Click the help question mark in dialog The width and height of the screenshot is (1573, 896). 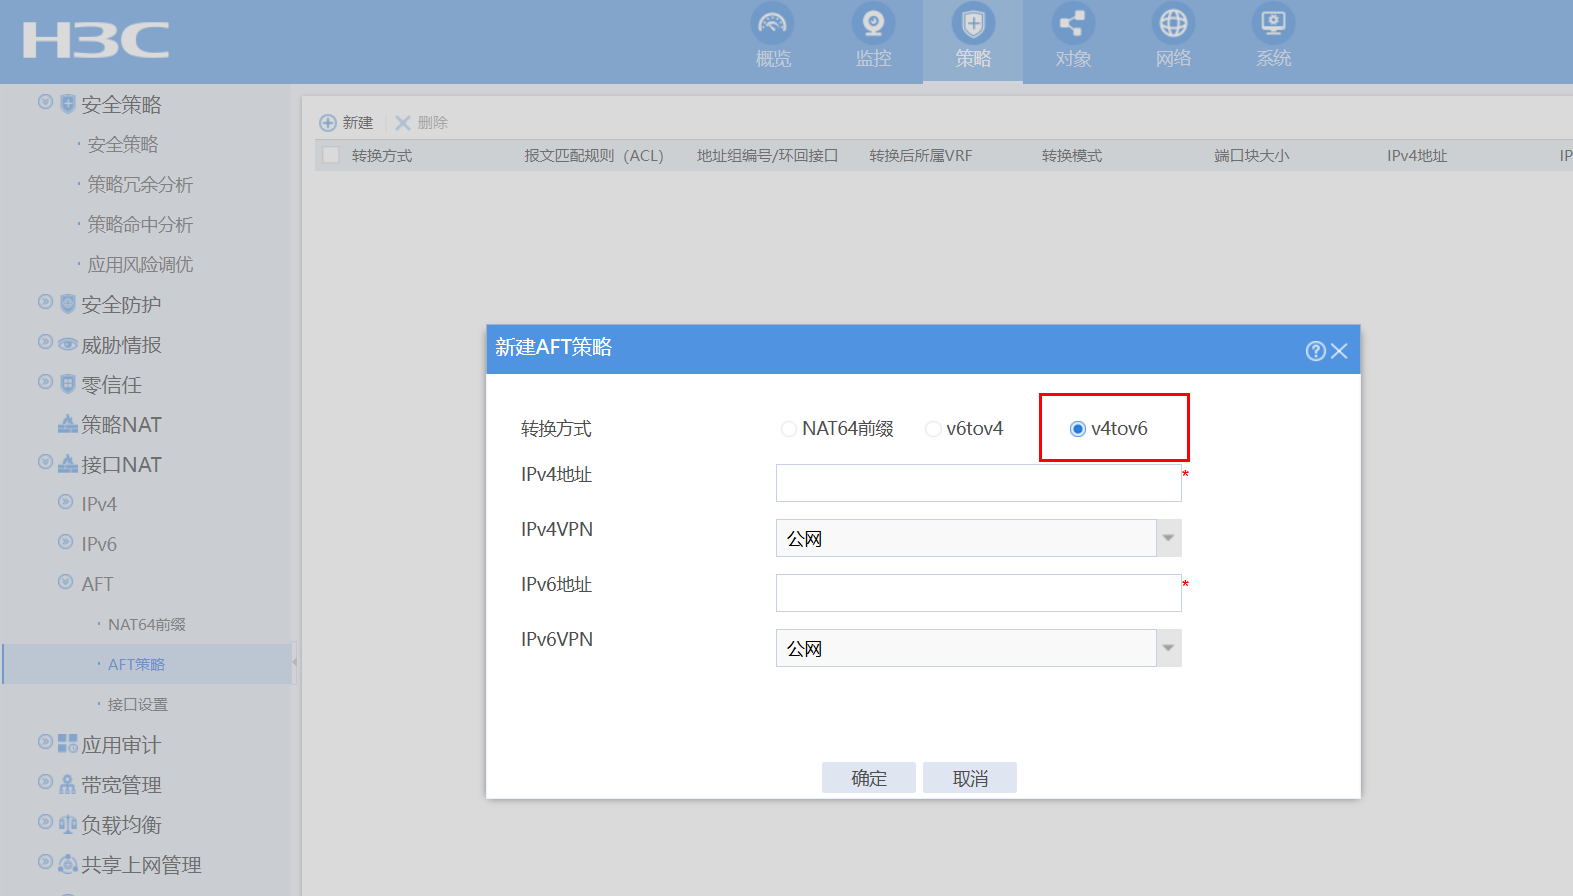click(1316, 351)
